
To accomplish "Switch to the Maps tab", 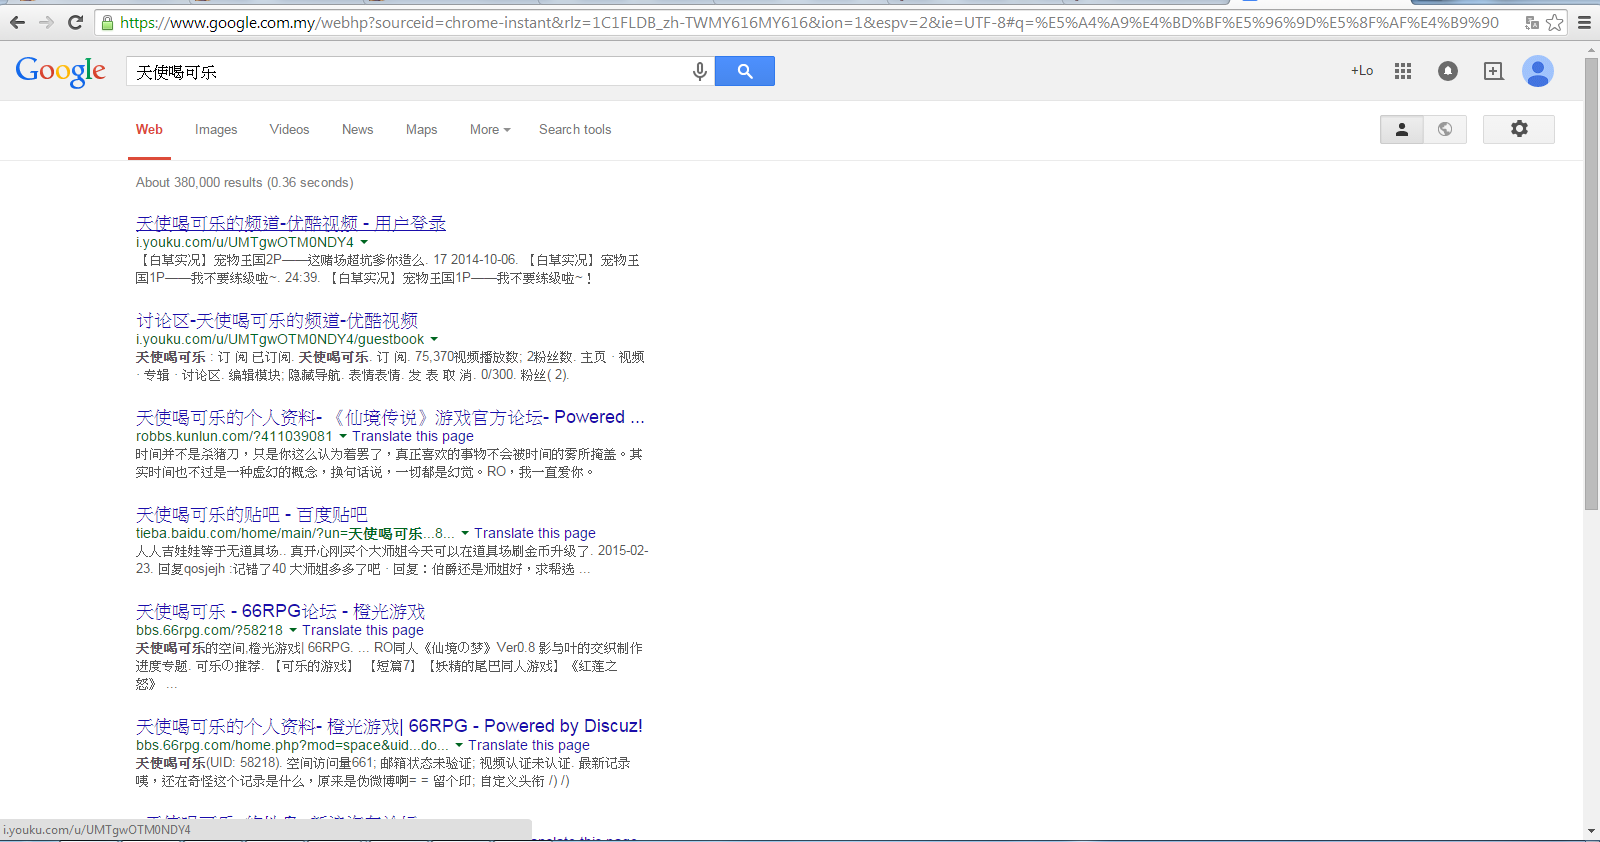I will point(421,130).
